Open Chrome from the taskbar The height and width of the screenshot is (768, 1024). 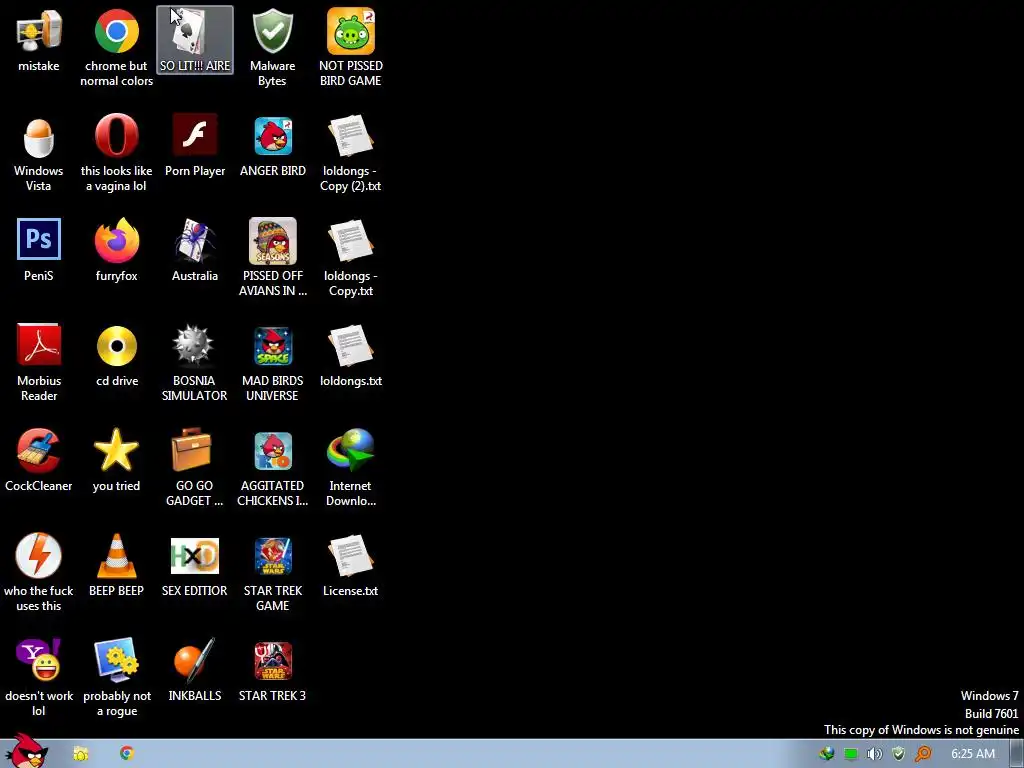point(127,753)
